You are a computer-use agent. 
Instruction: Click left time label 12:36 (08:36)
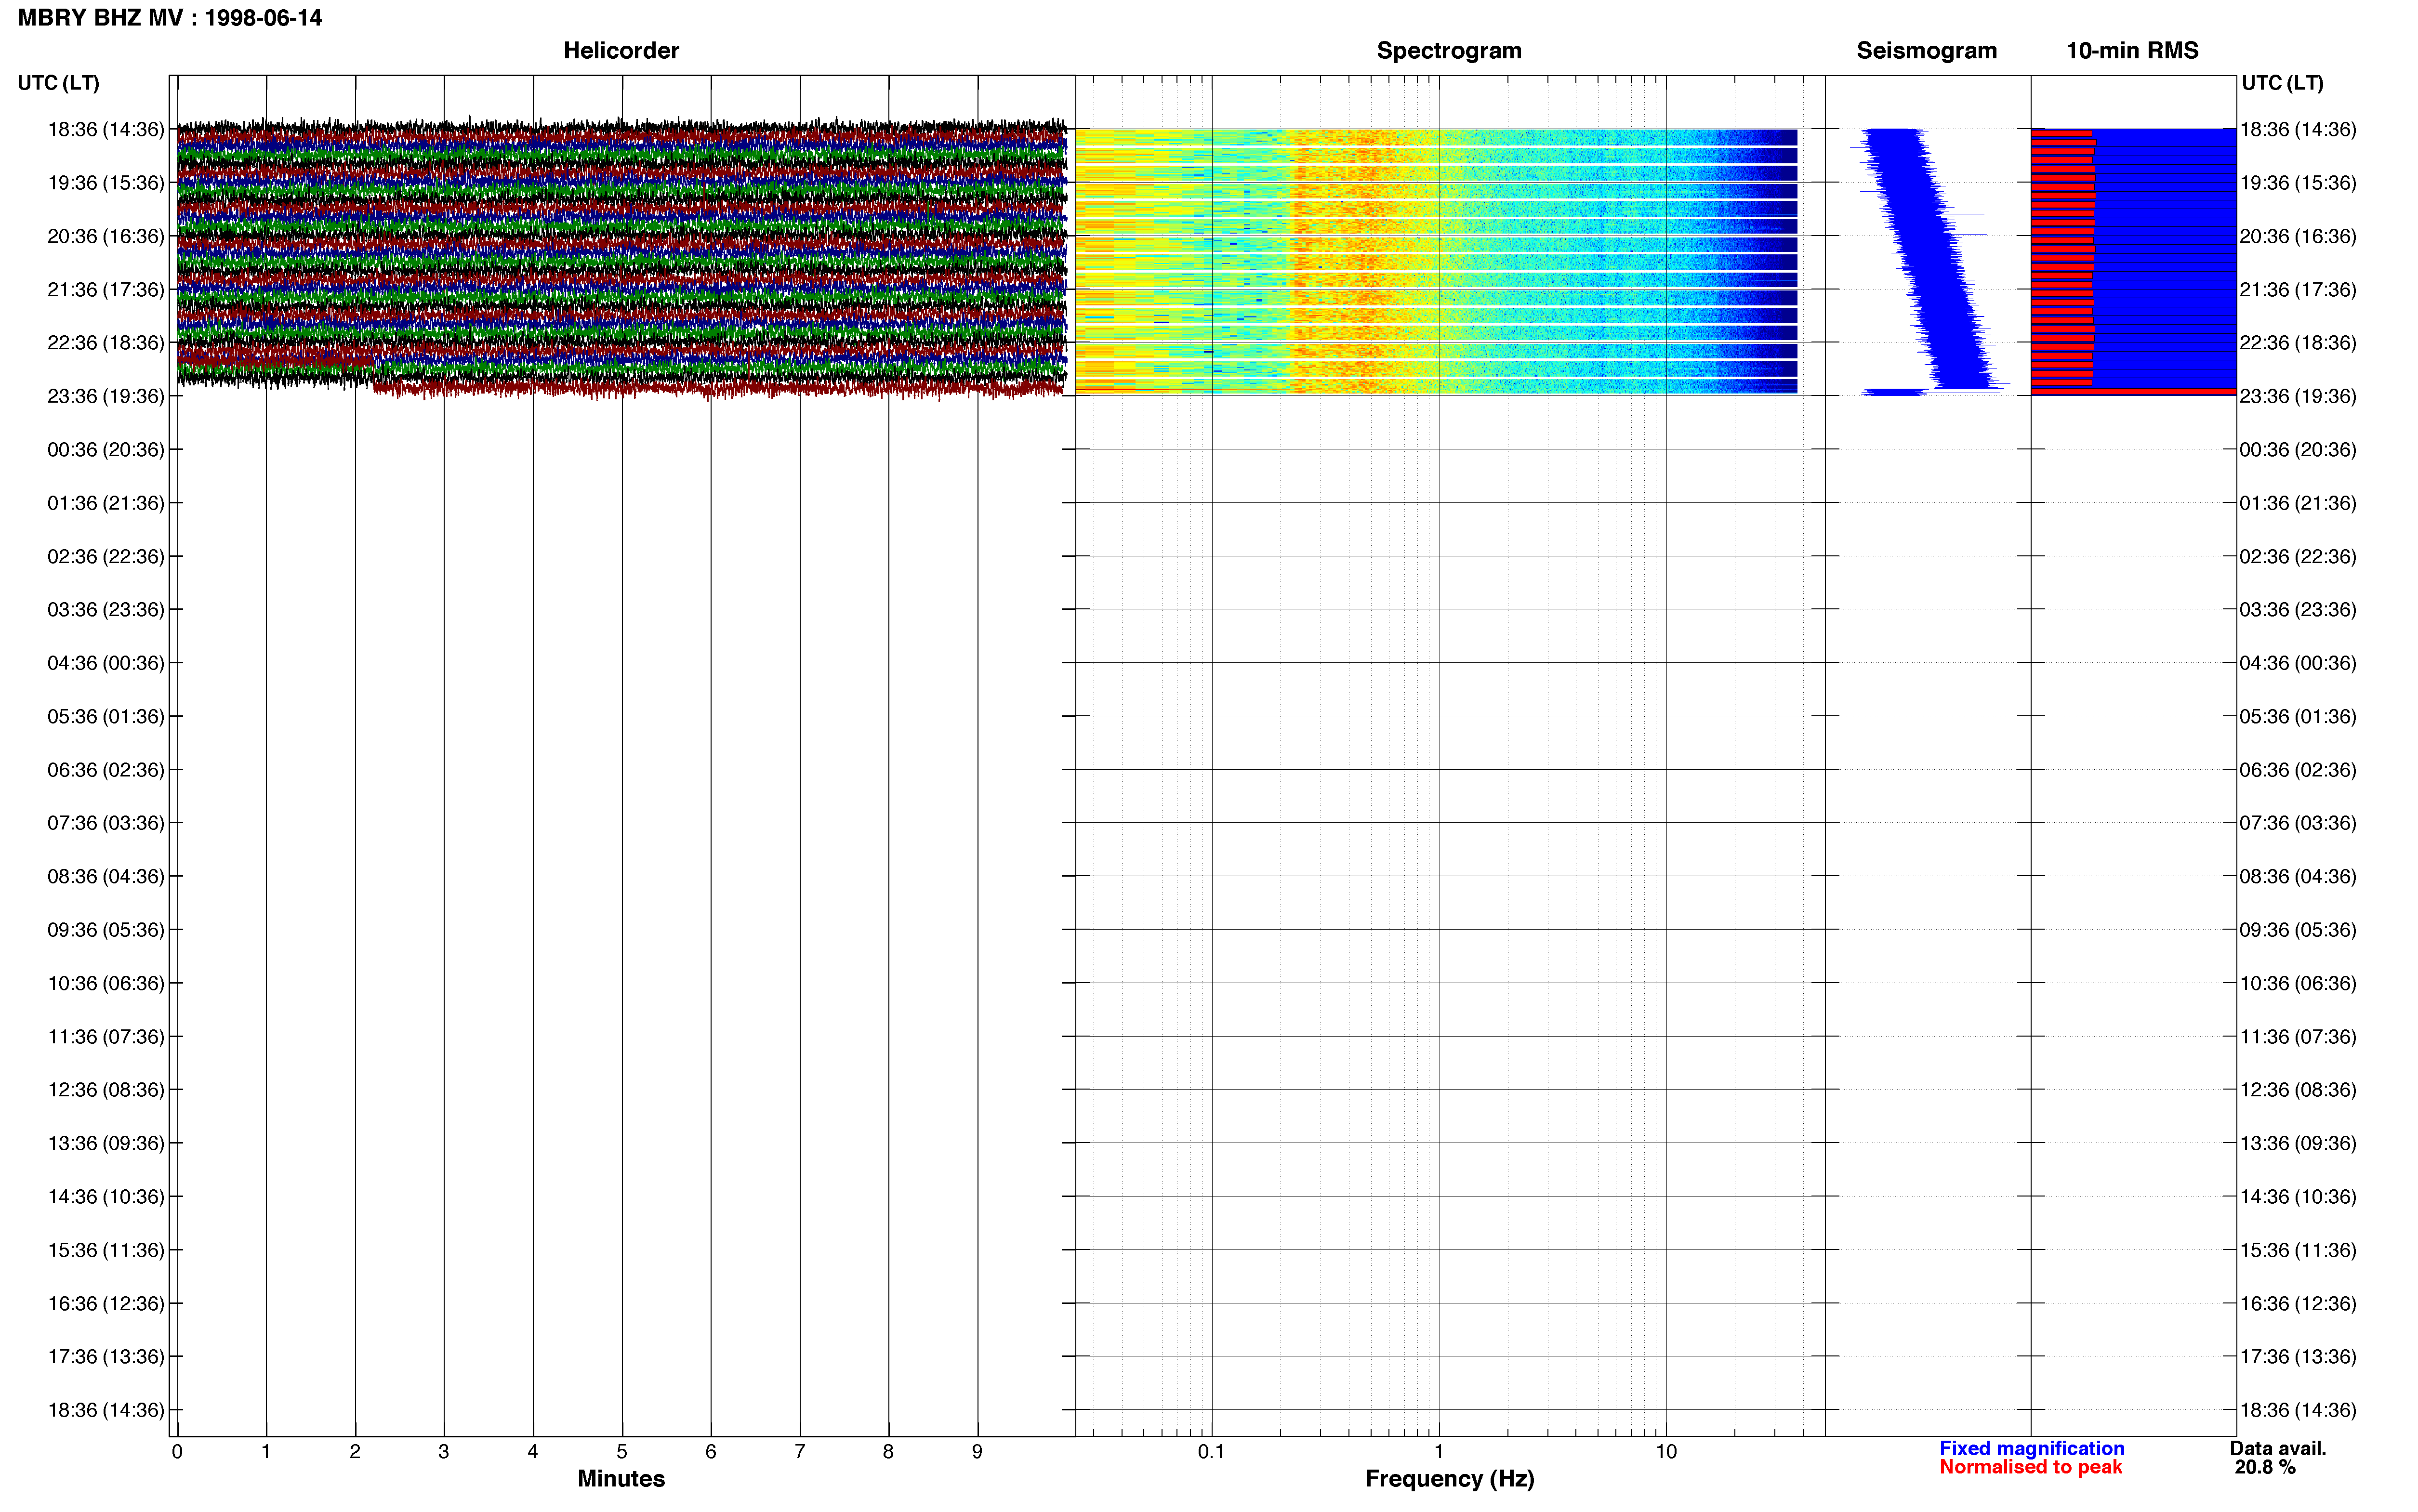(106, 1090)
